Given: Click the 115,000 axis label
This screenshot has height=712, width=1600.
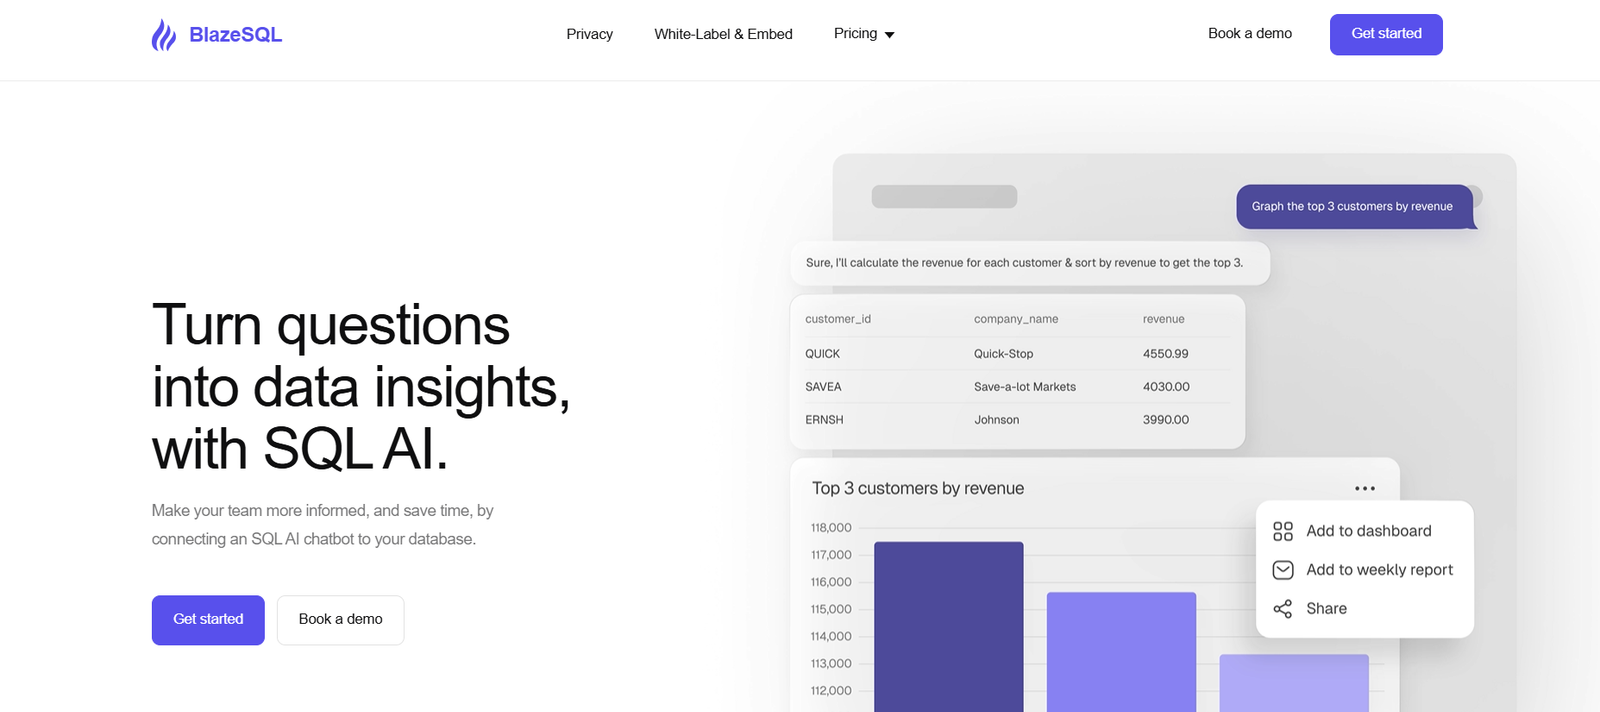Looking at the screenshot, I should click(831, 609).
